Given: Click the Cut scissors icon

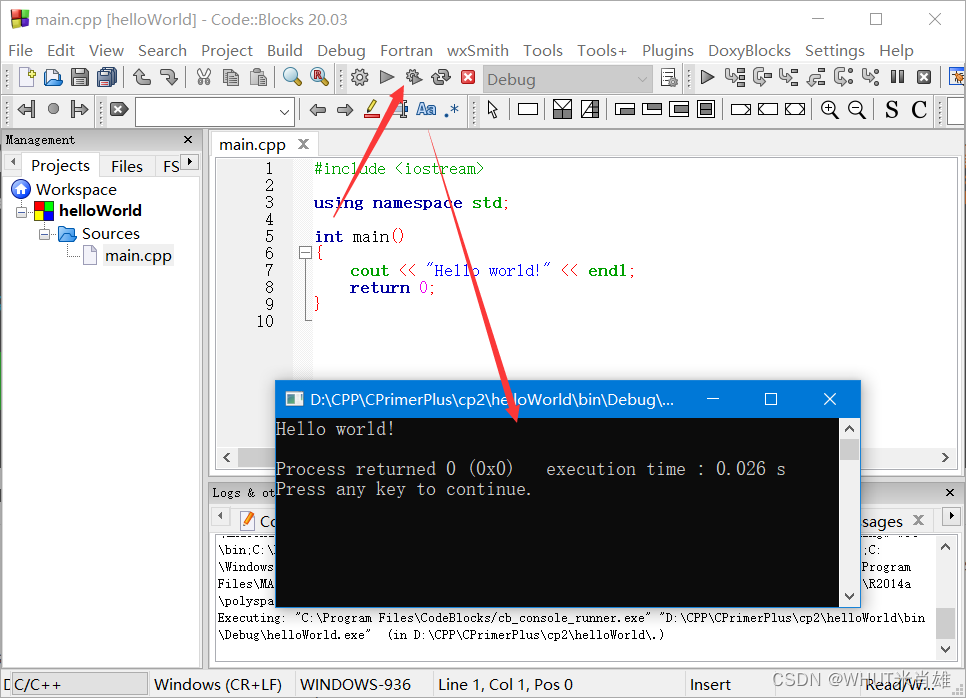Looking at the screenshot, I should pos(204,78).
